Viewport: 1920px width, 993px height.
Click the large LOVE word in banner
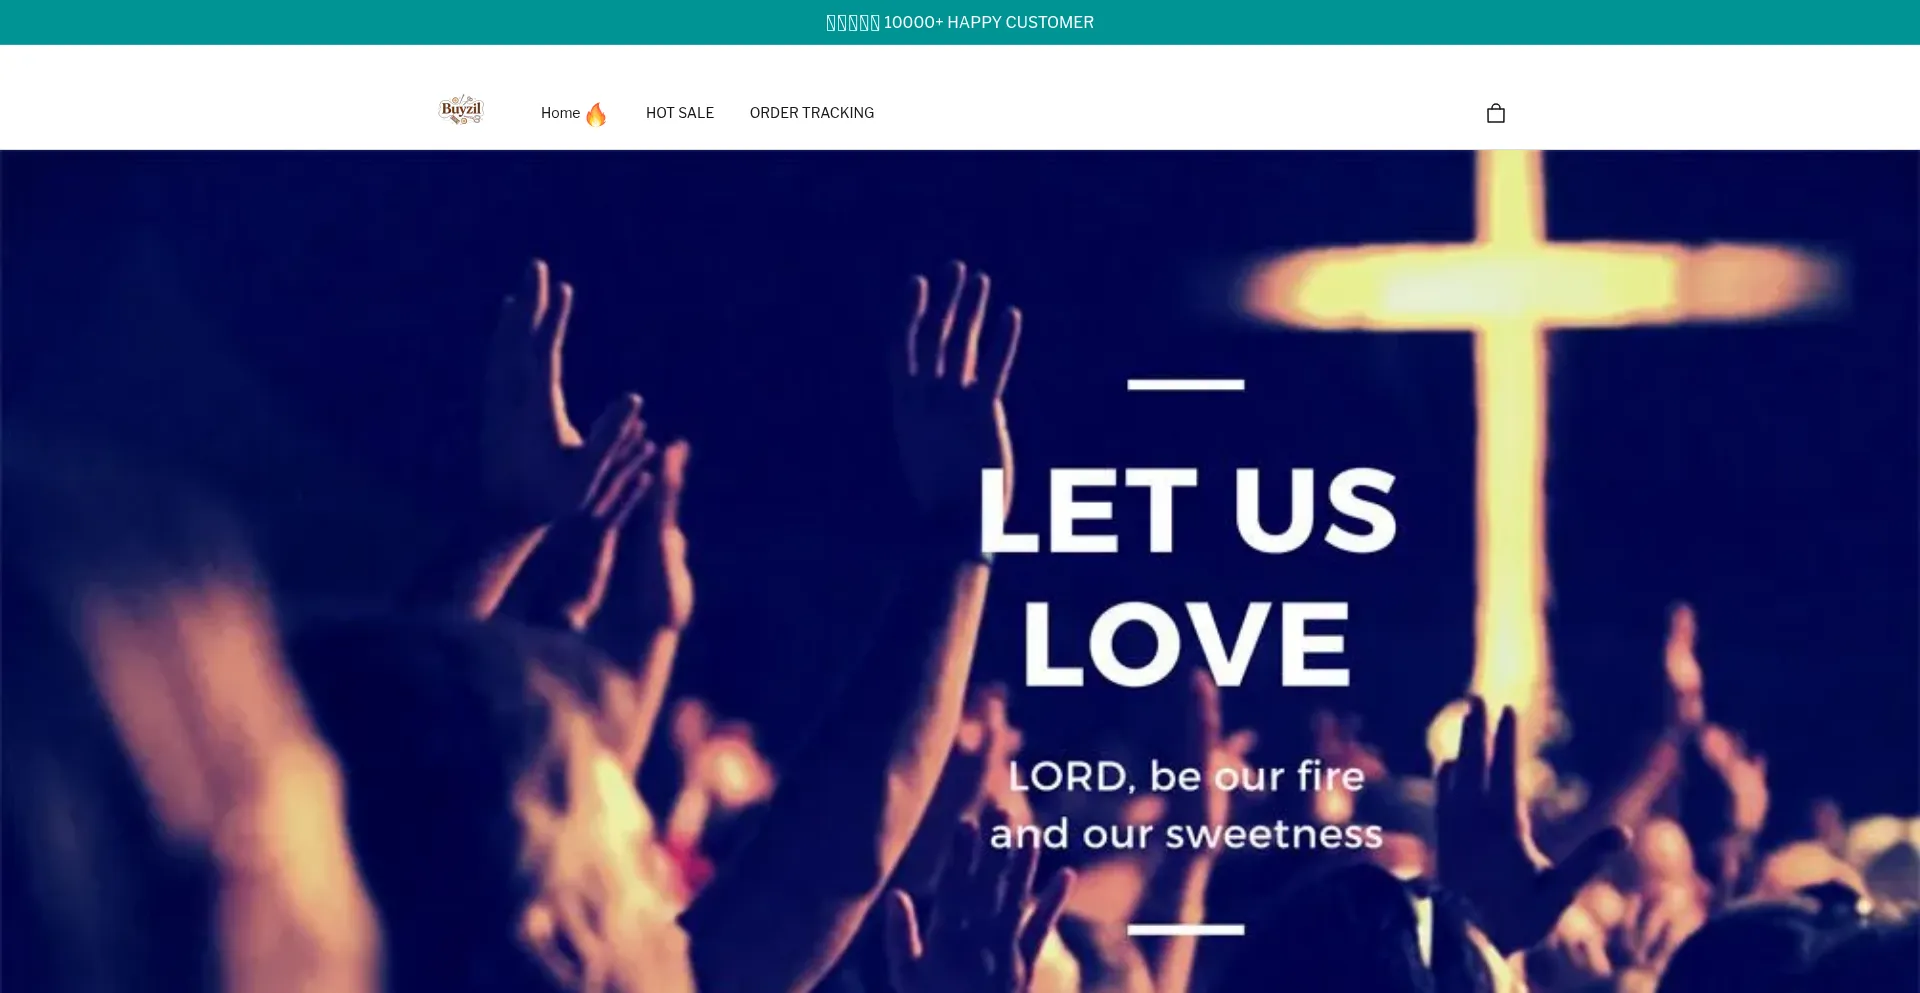coord(1187,643)
